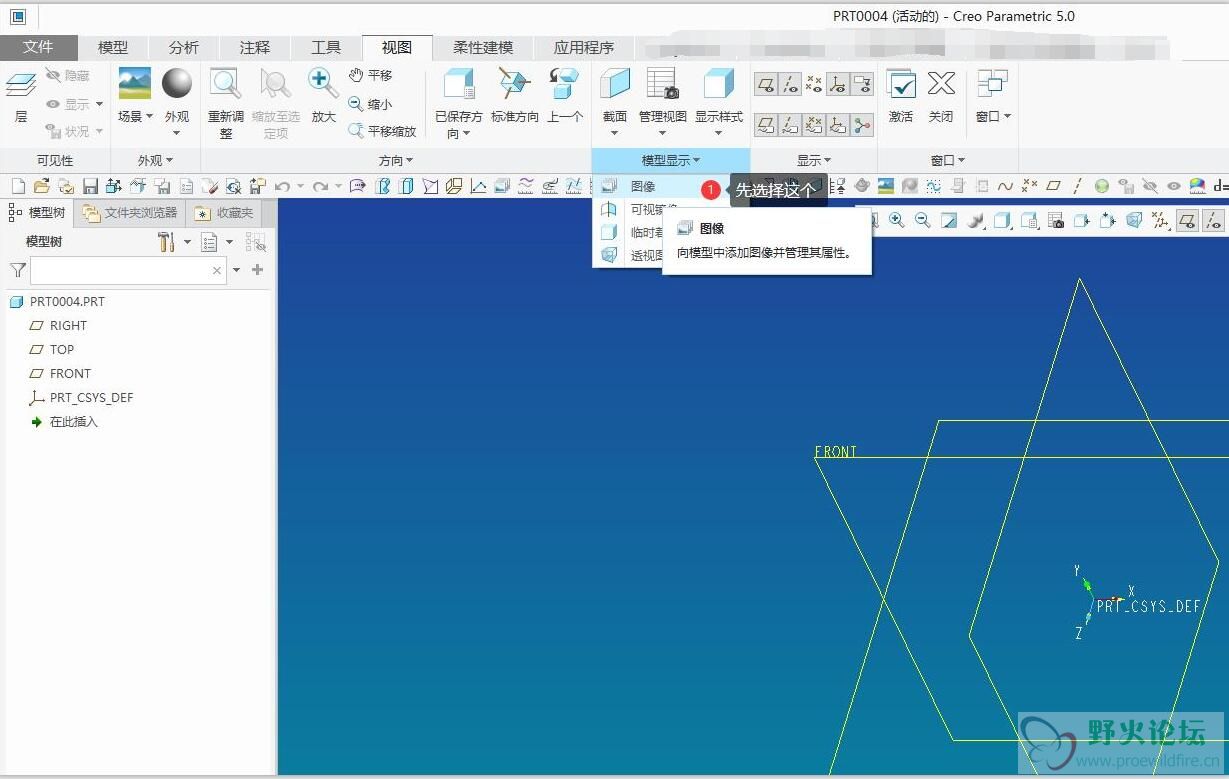This screenshot has width=1229, height=779.
Task: Toggle coordinate system display in ribbon
Action: (x=838, y=84)
